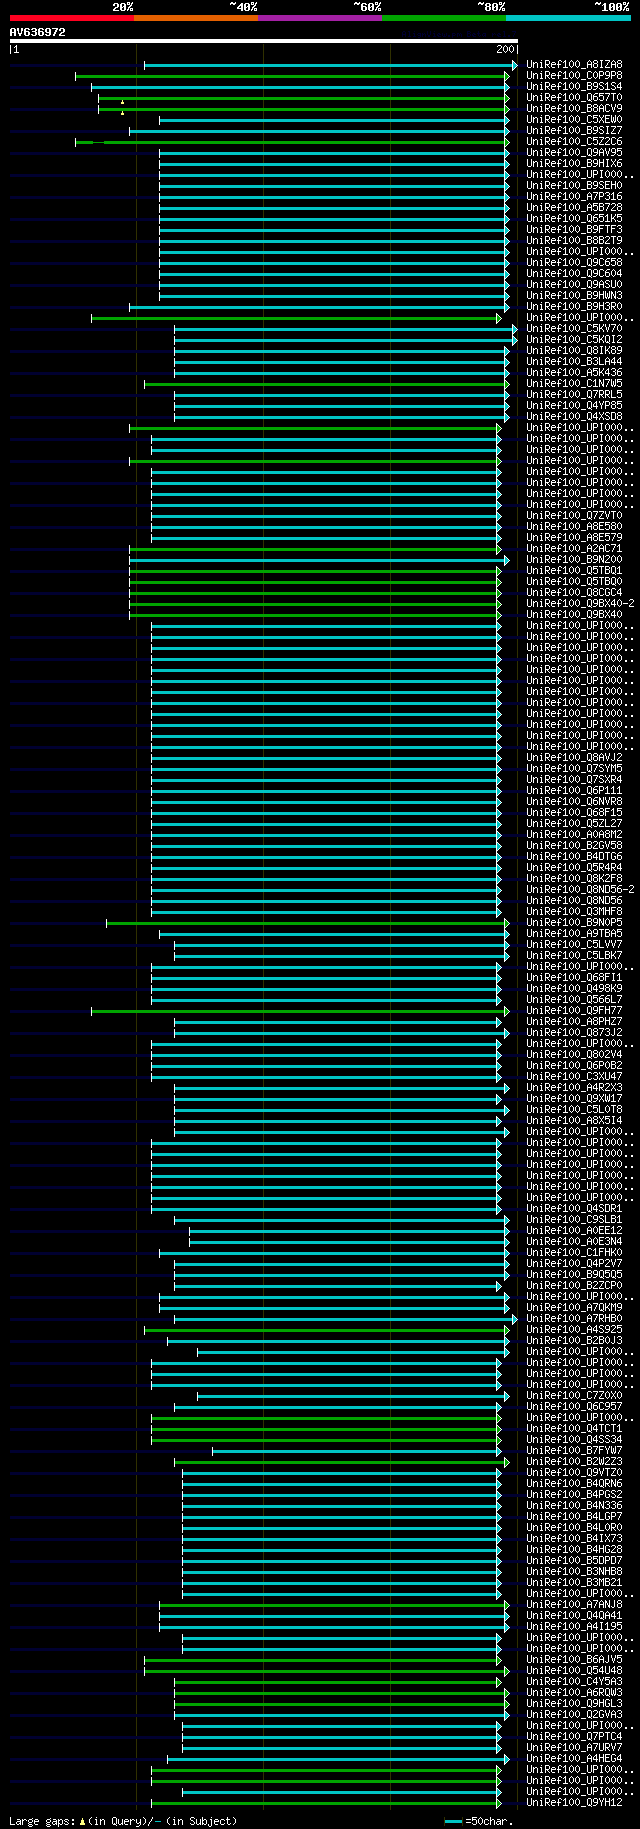Select the UniRef100_Q2GVA3 label
The width and height of the screenshot is (640, 1829).
pyautogui.click(x=574, y=1715)
